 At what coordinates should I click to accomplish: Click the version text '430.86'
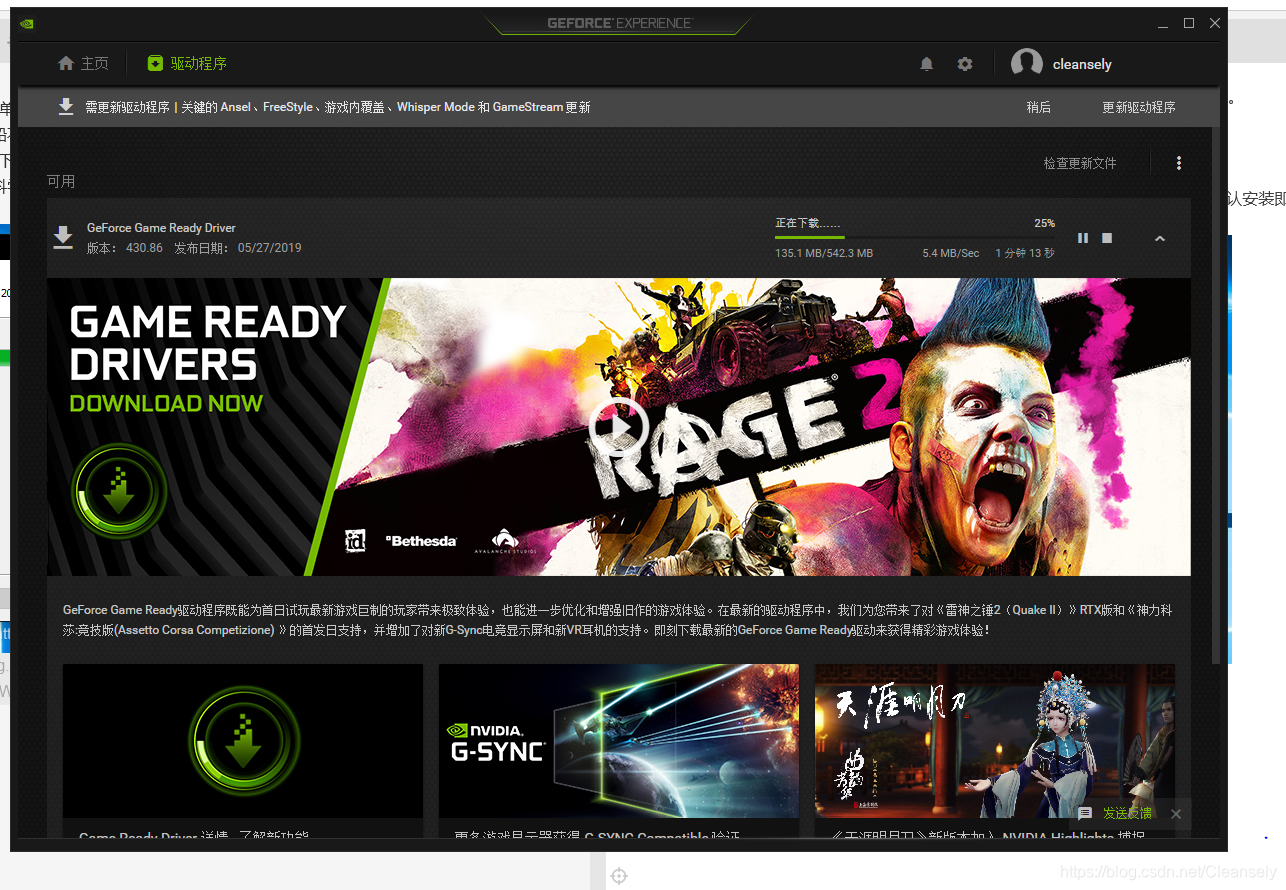[144, 248]
